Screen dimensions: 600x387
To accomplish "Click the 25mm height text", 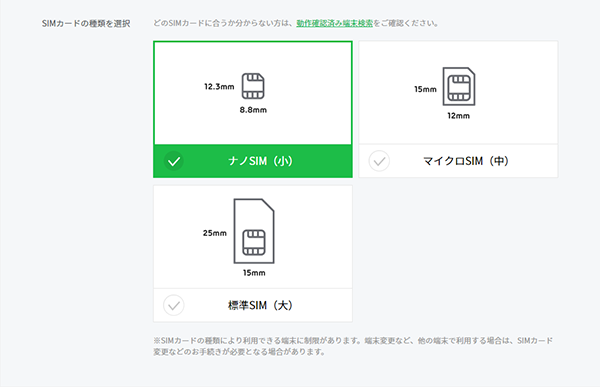I will click(215, 233).
